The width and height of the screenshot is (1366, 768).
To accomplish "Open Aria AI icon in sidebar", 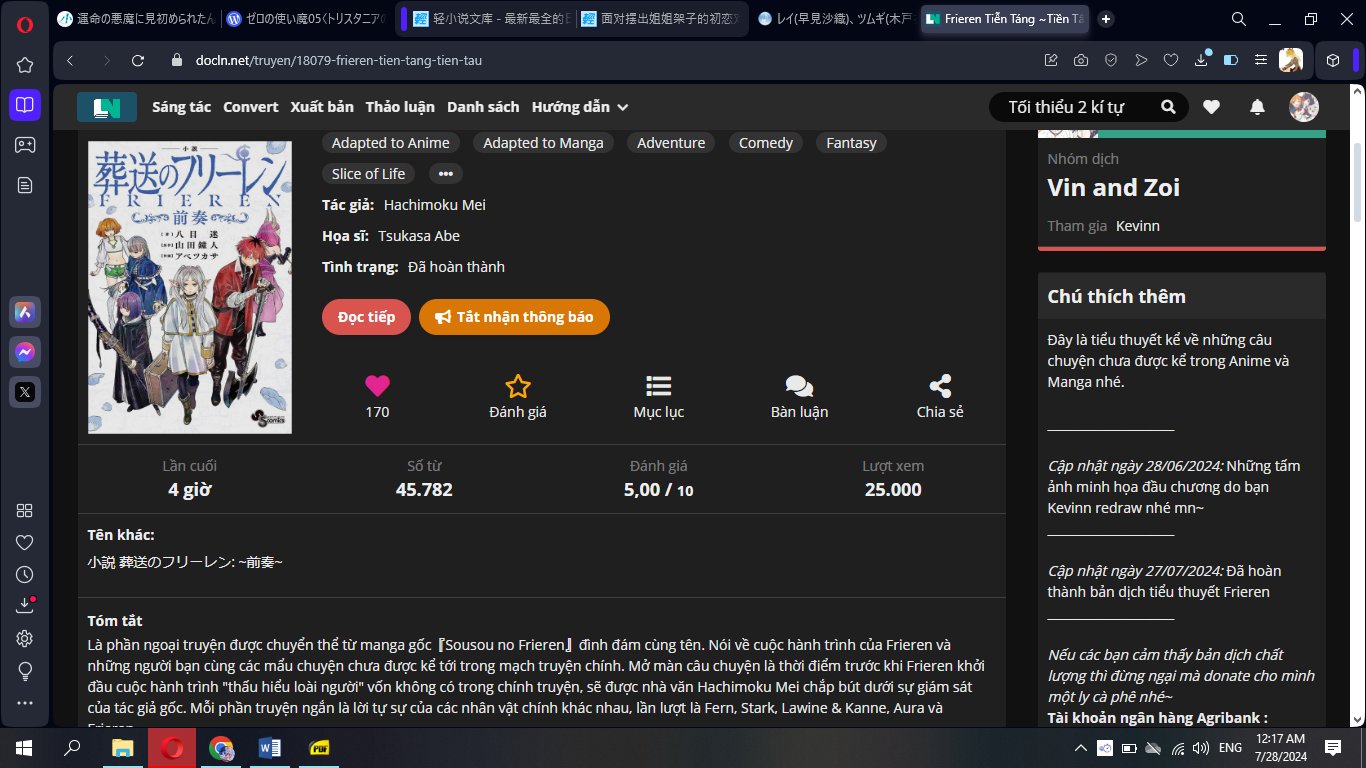I will pos(25,312).
